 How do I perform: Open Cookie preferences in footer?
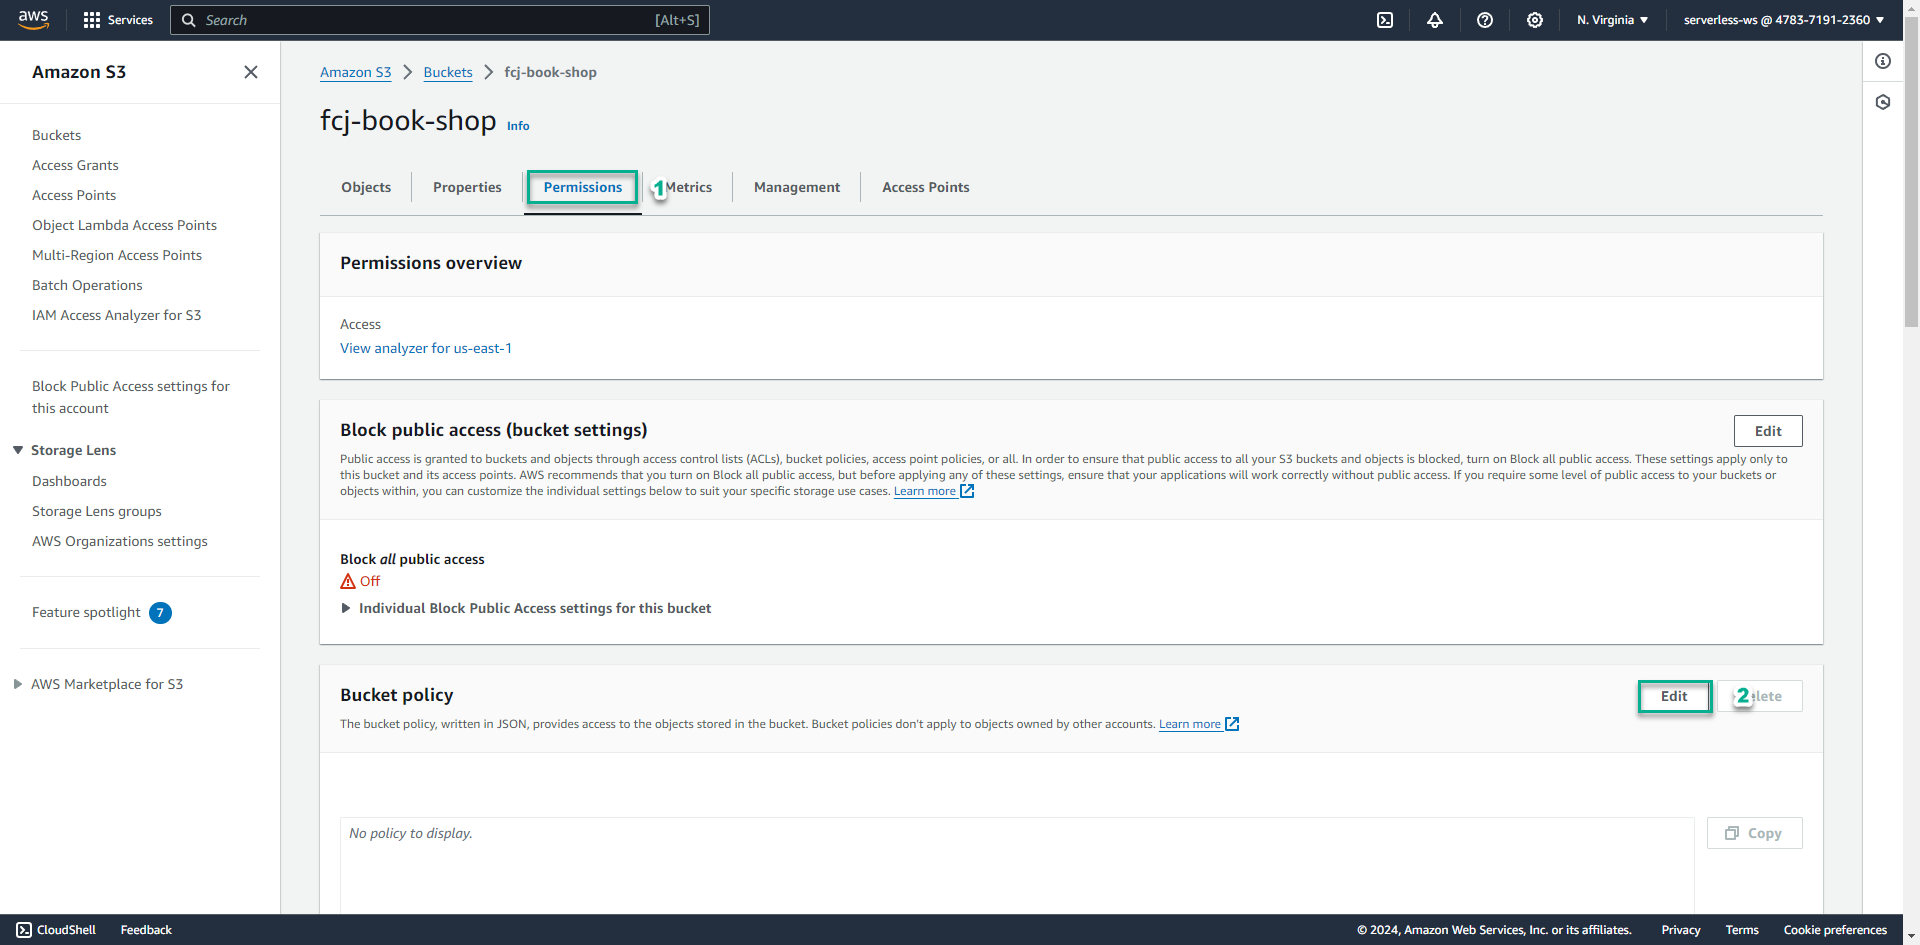1835,930
